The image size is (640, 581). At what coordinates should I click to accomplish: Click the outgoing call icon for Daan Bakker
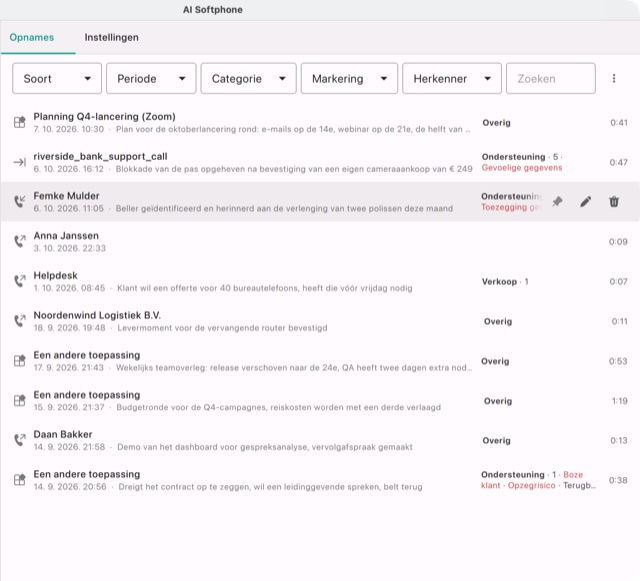pyautogui.click(x=20, y=440)
